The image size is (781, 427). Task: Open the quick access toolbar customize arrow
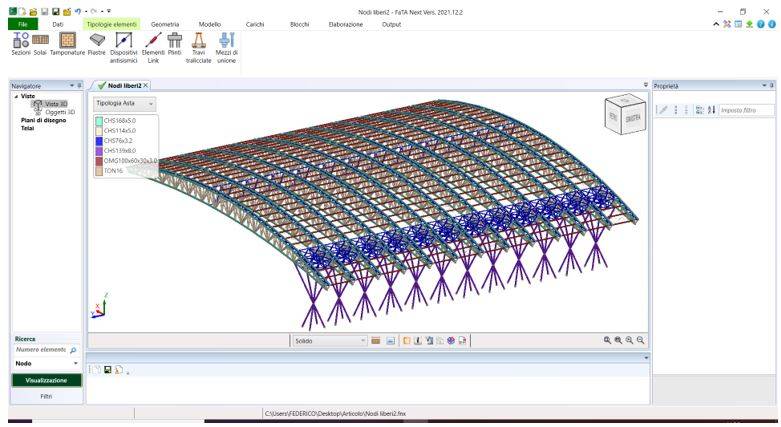pos(109,11)
